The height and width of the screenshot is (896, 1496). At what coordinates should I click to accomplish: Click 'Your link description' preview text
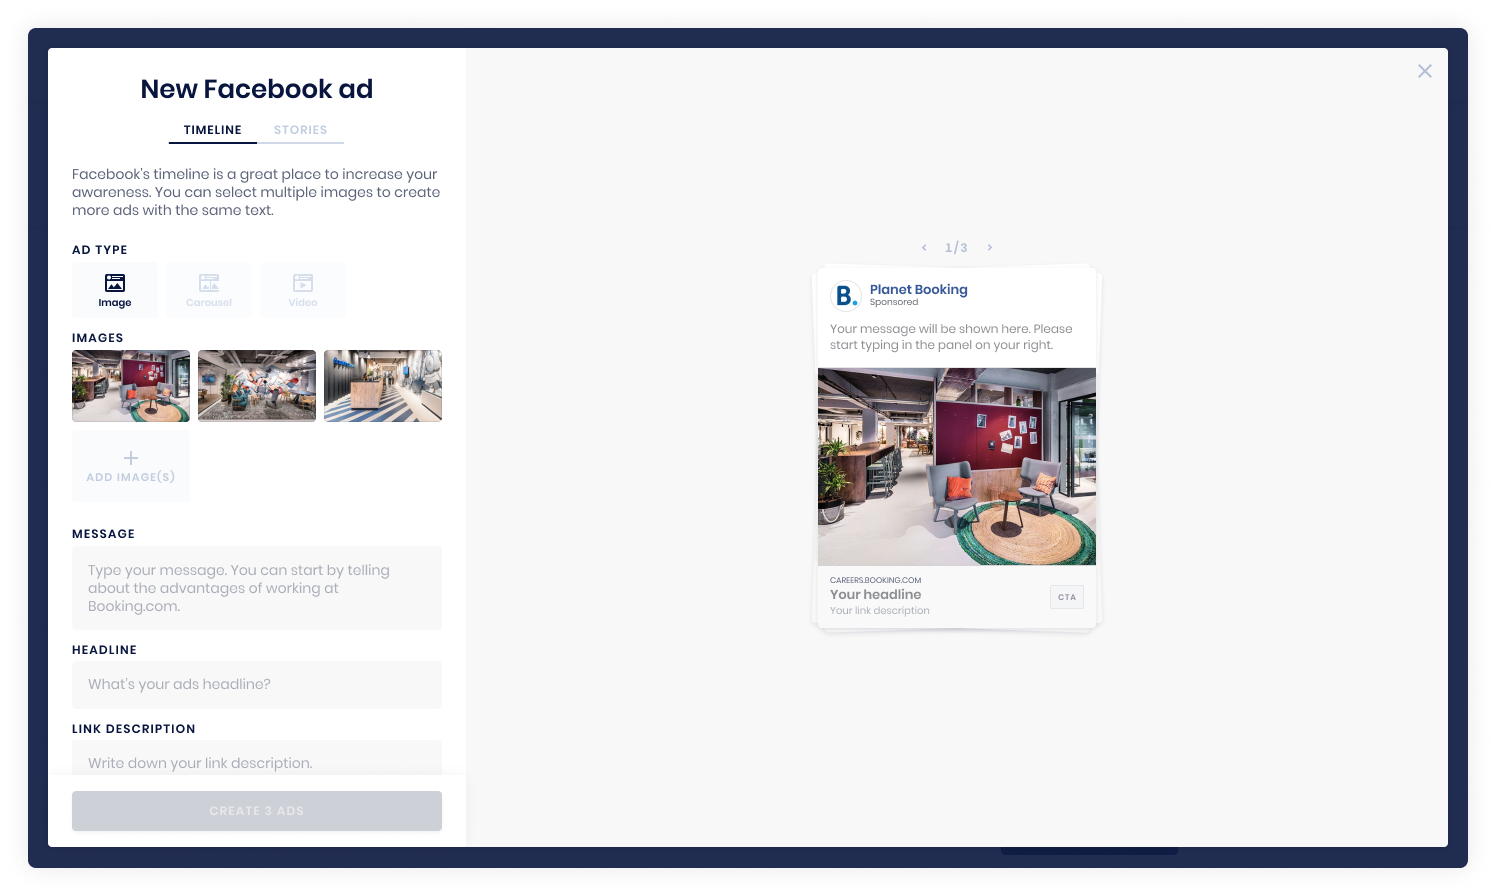pyautogui.click(x=879, y=610)
